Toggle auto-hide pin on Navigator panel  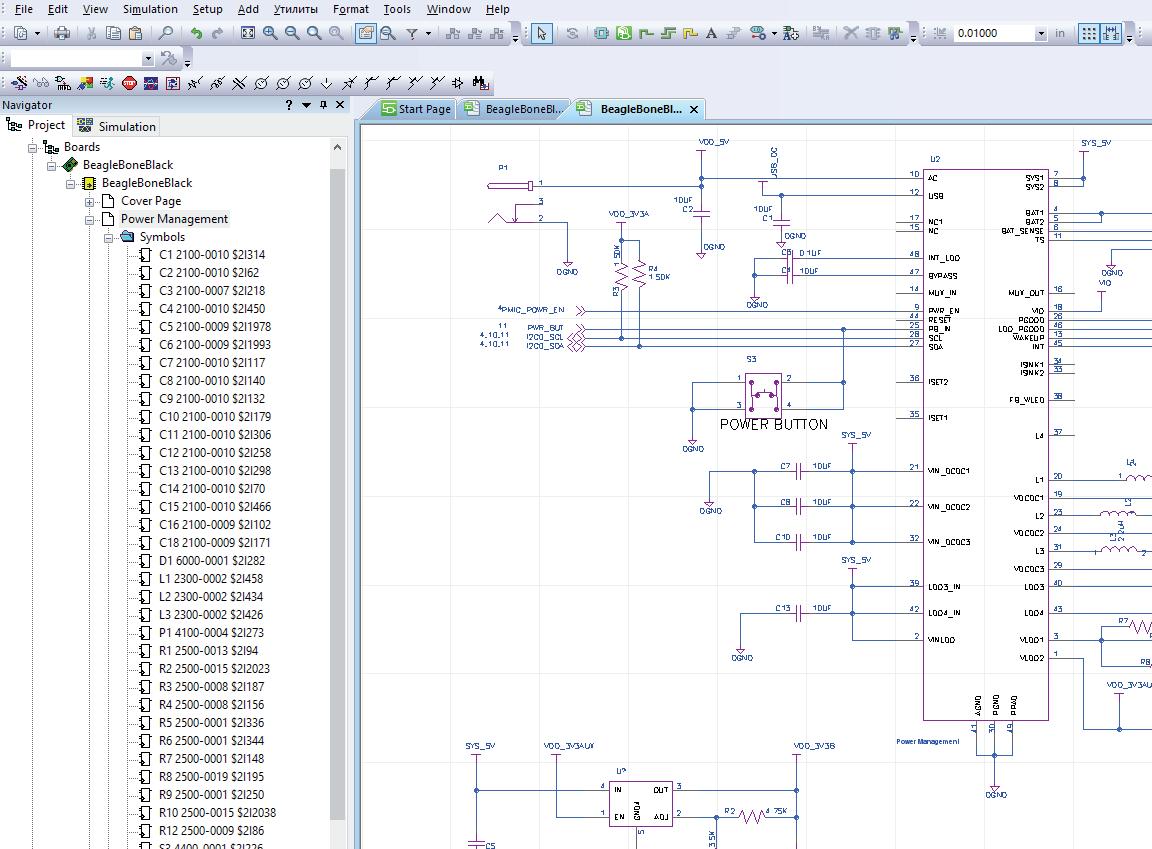(323, 105)
